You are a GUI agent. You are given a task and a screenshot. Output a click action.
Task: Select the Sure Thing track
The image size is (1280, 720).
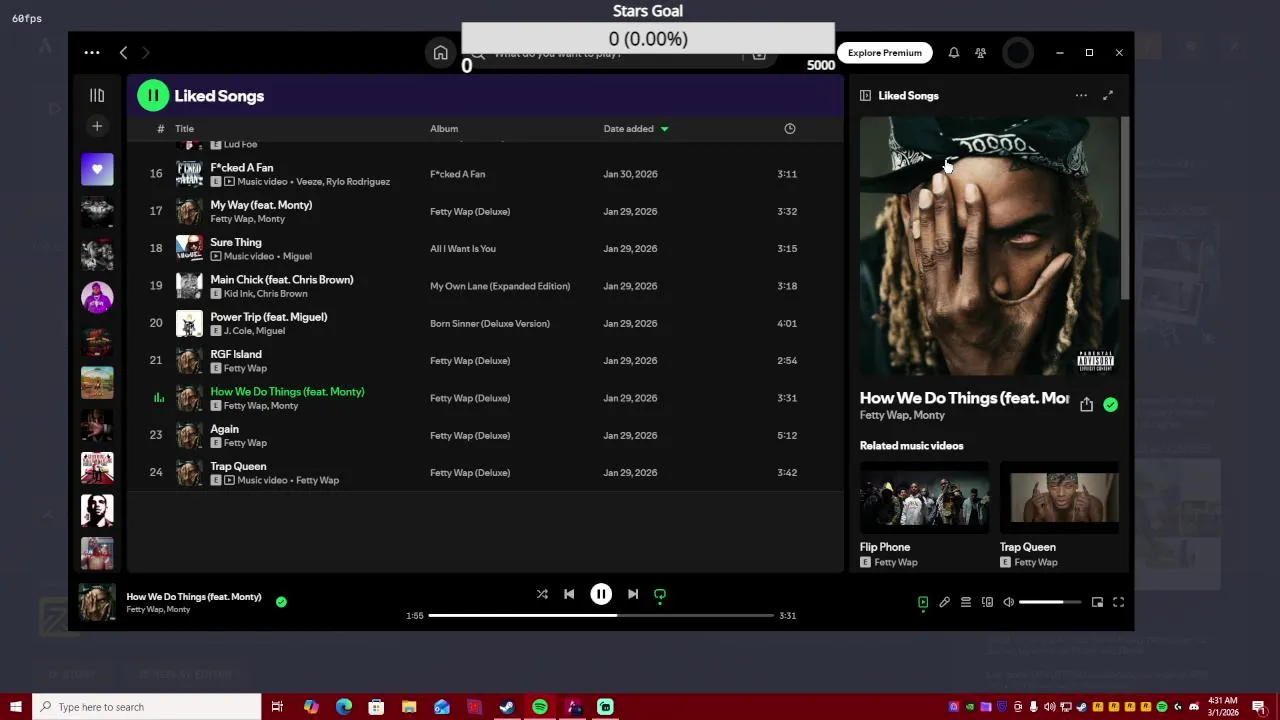[485, 249]
